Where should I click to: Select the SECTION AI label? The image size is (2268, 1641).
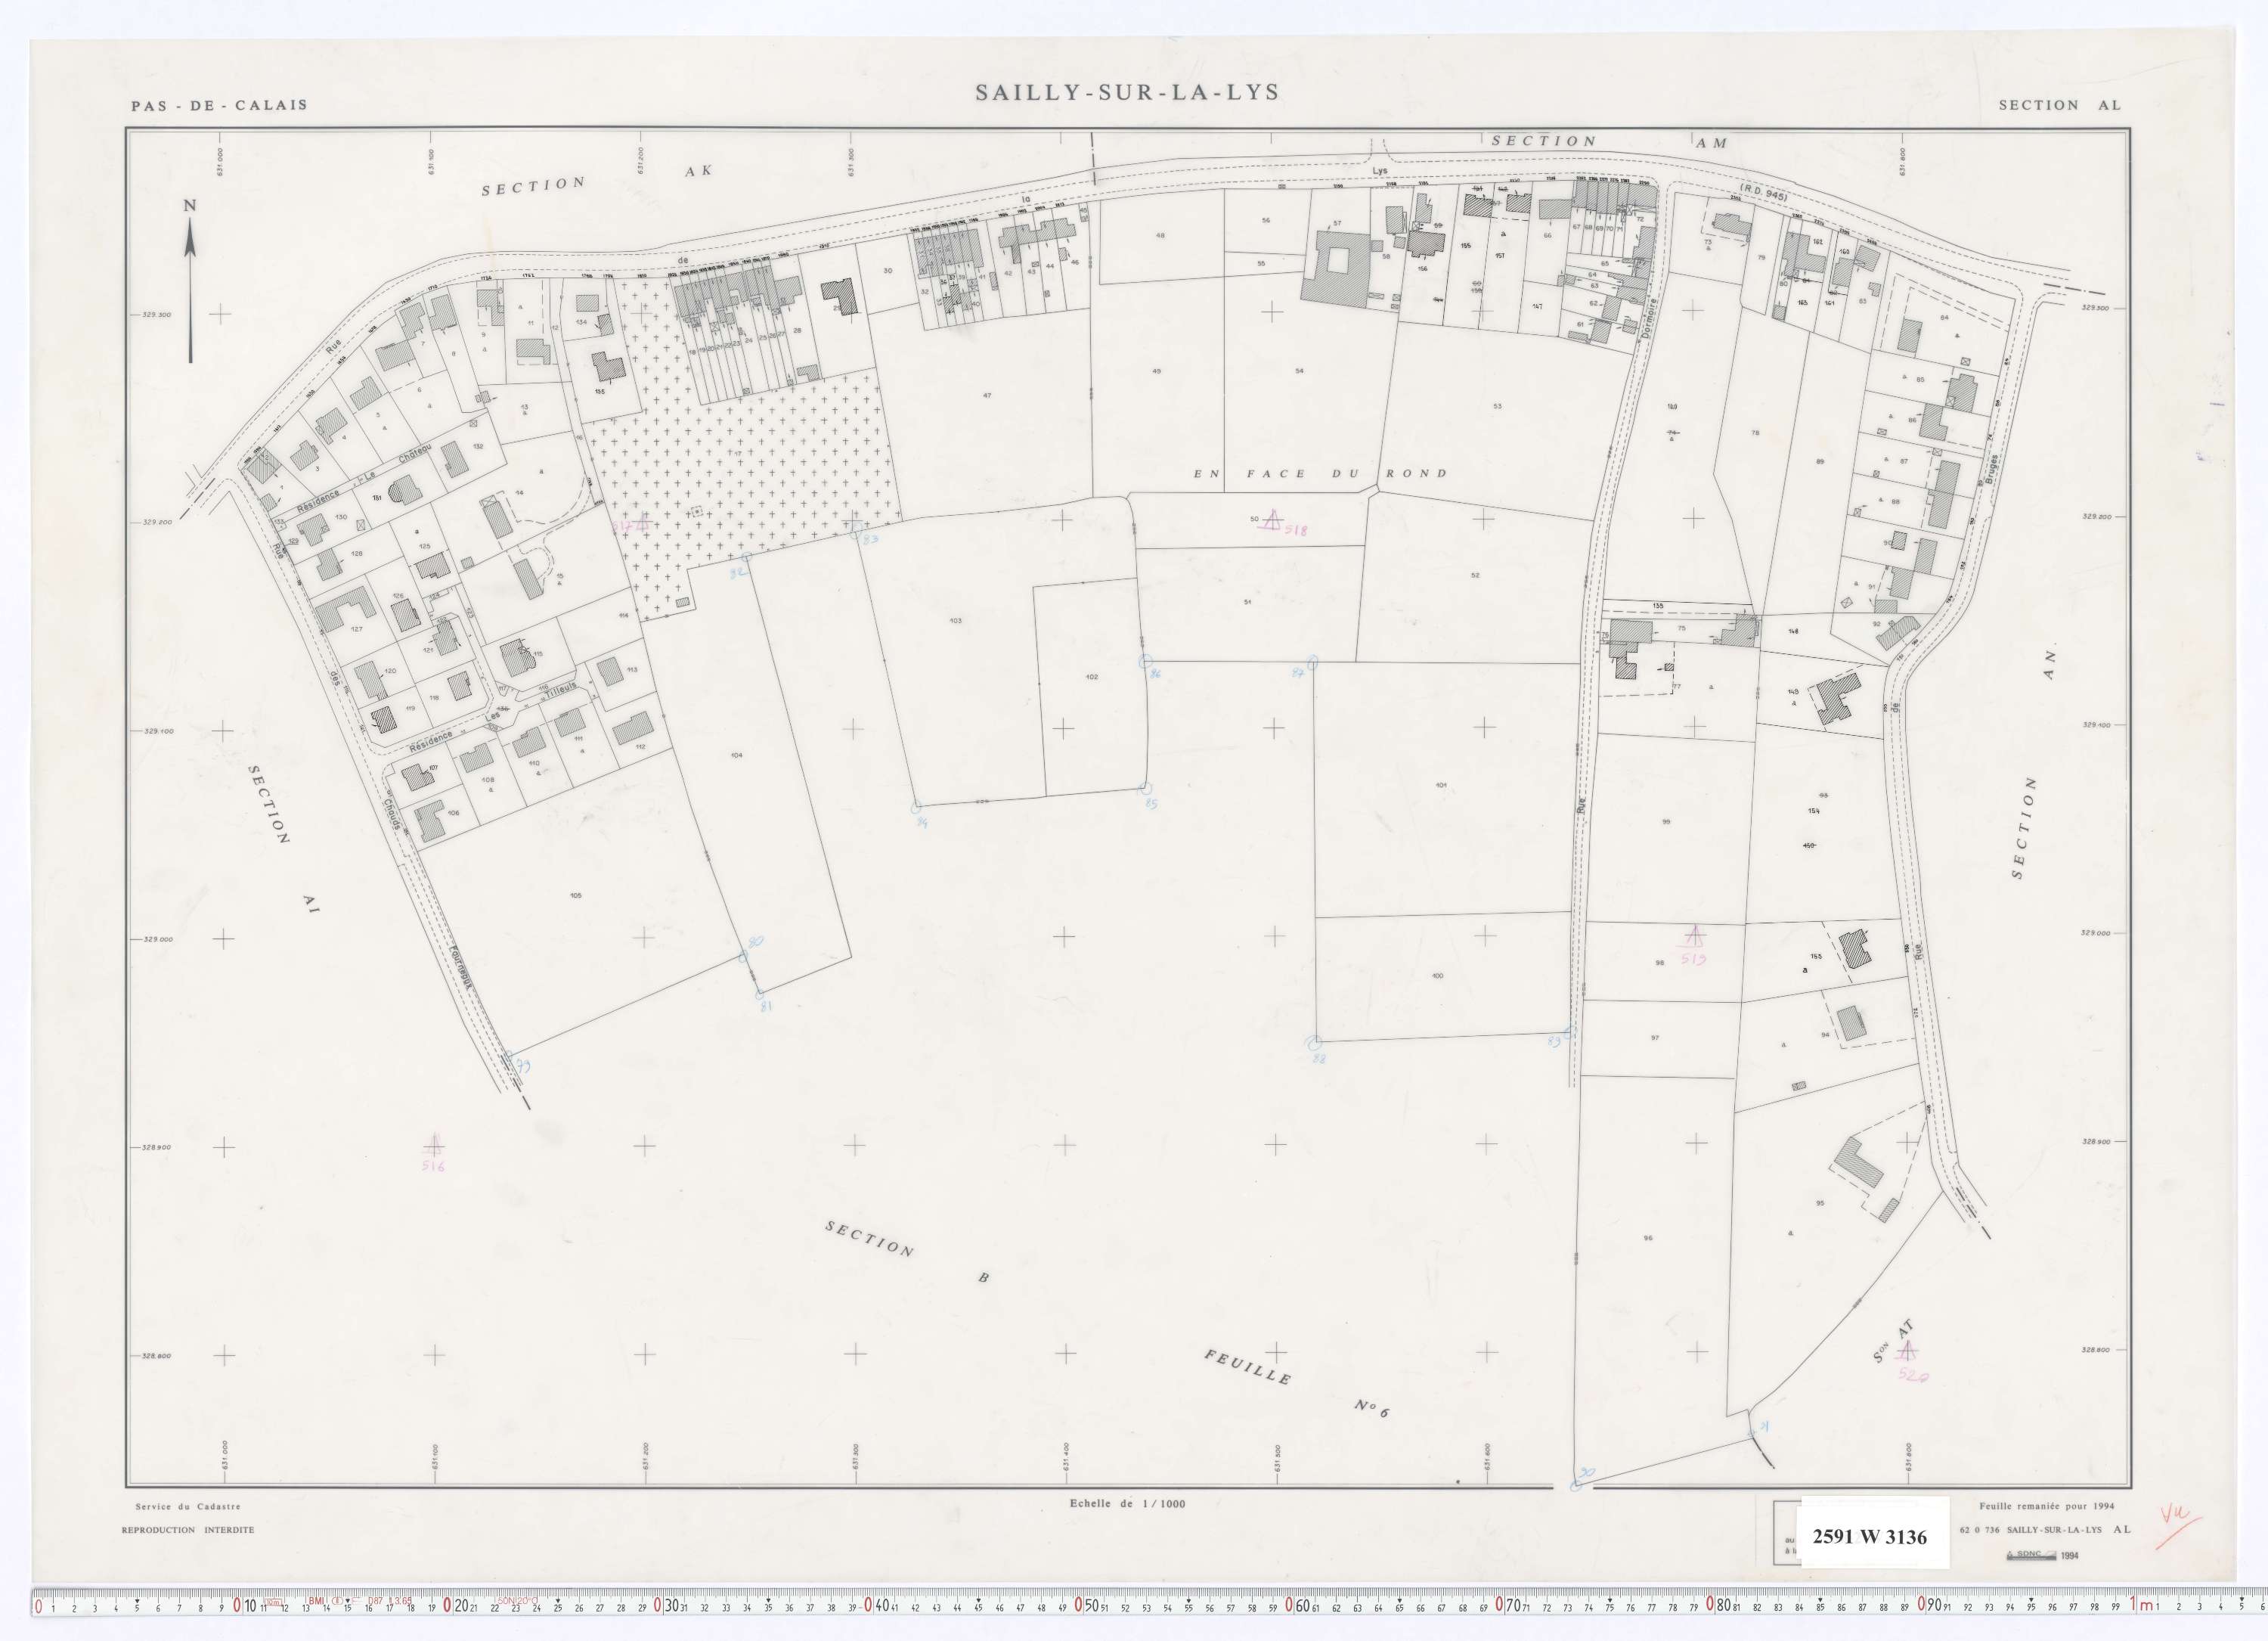(283, 840)
